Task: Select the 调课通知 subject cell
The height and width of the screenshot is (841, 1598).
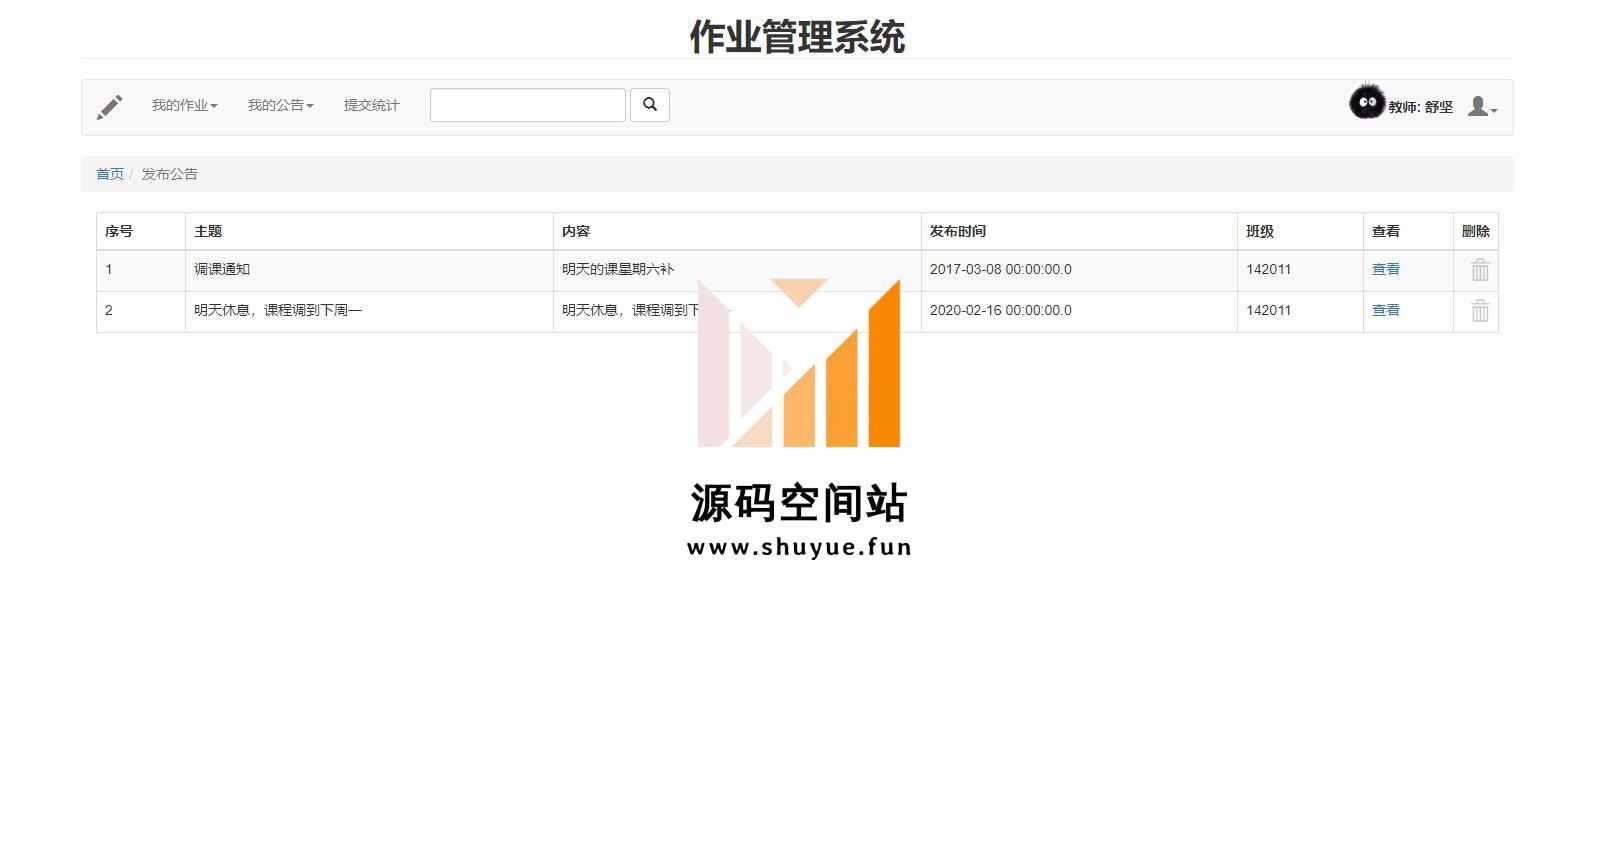Action: point(369,270)
